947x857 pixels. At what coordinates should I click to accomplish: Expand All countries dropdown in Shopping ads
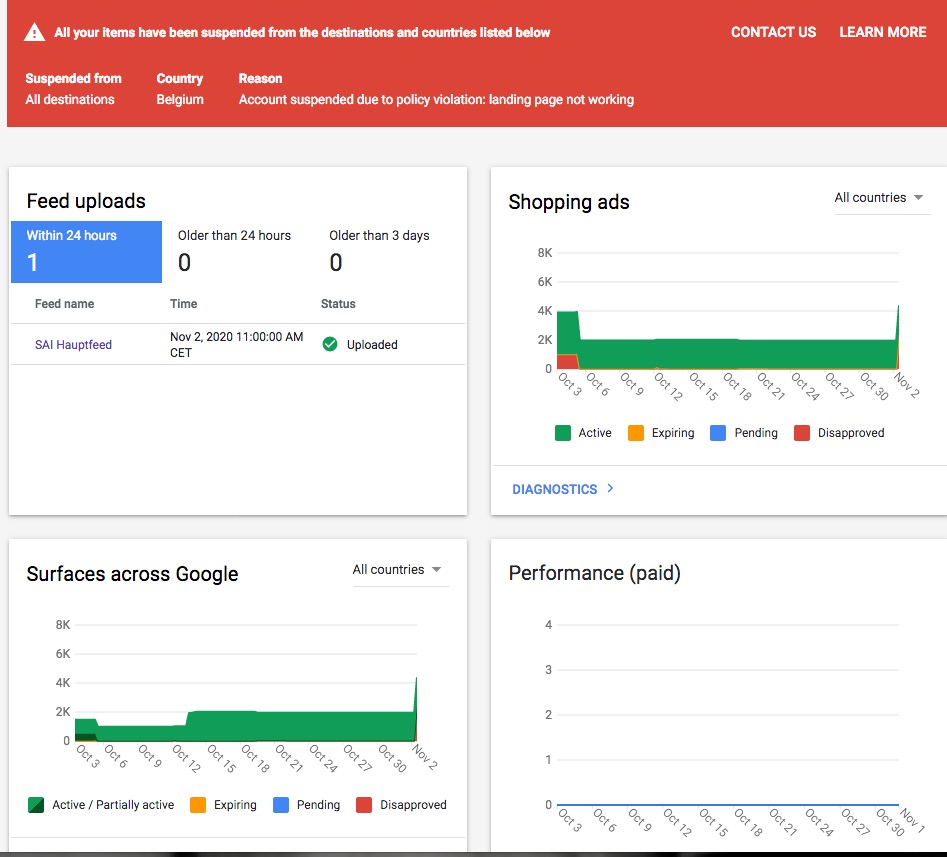[879, 198]
